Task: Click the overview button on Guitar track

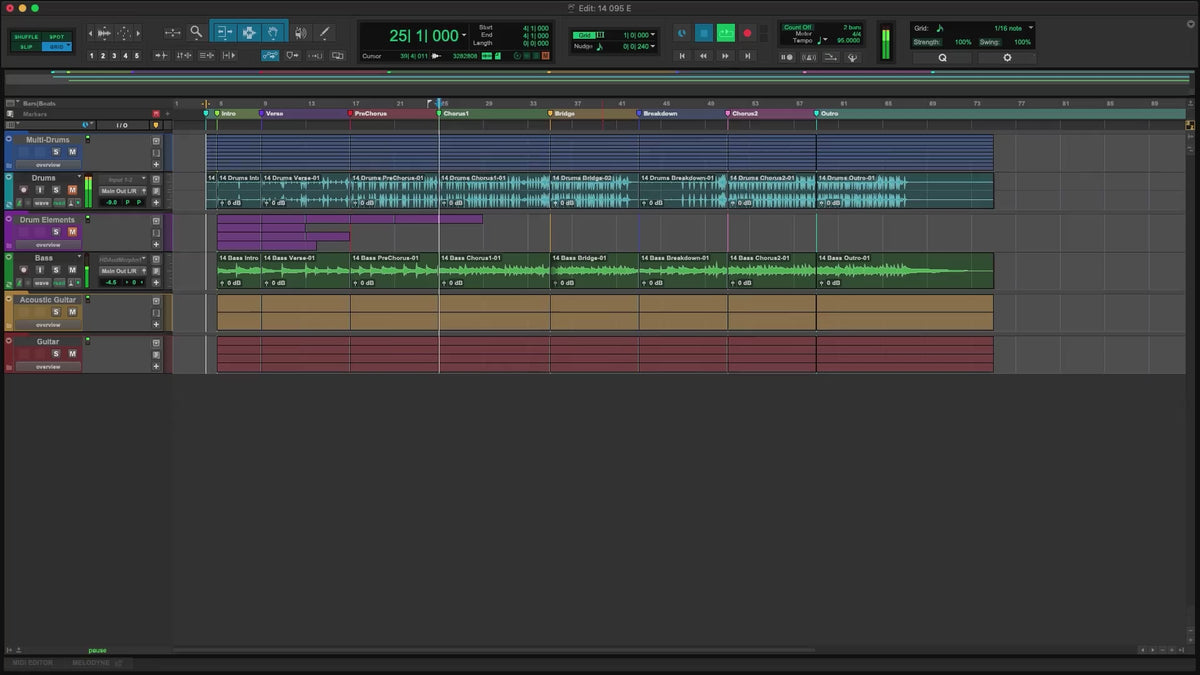Action: (48, 367)
